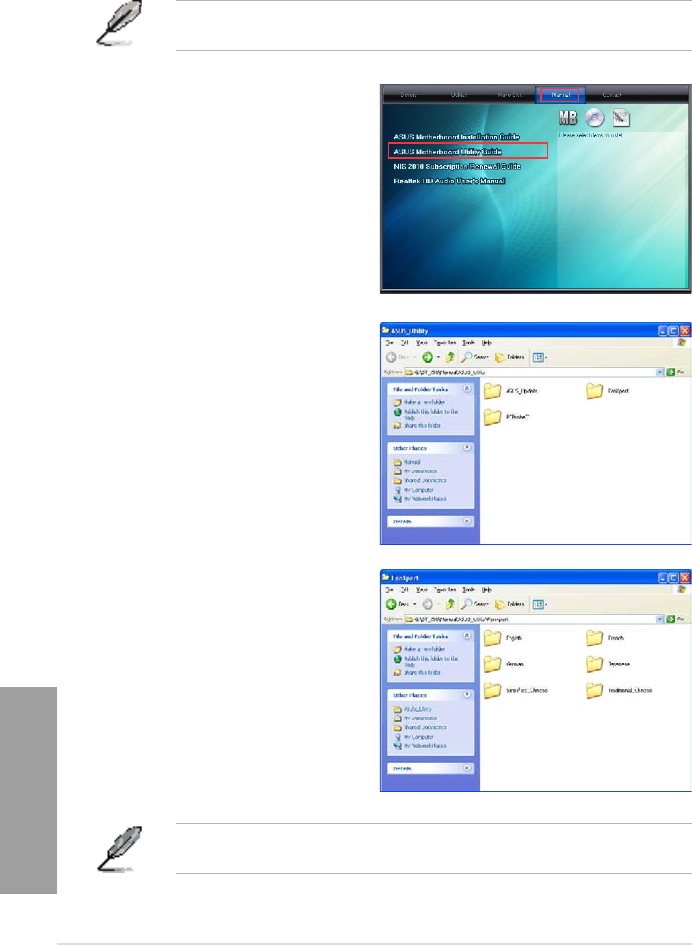Click Go button in ASUS_Utility window
Screen dimensions: 692x945
point(675,372)
